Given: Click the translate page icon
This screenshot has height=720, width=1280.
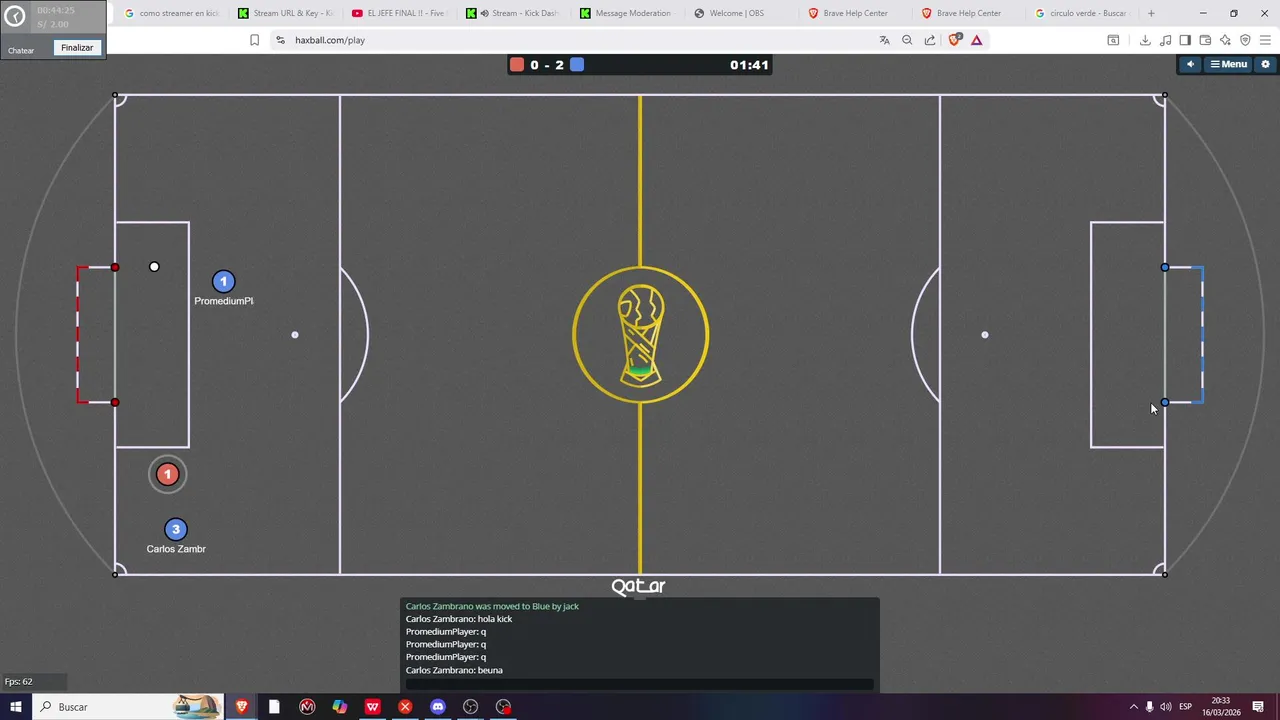Looking at the screenshot, I should (884, 40).
